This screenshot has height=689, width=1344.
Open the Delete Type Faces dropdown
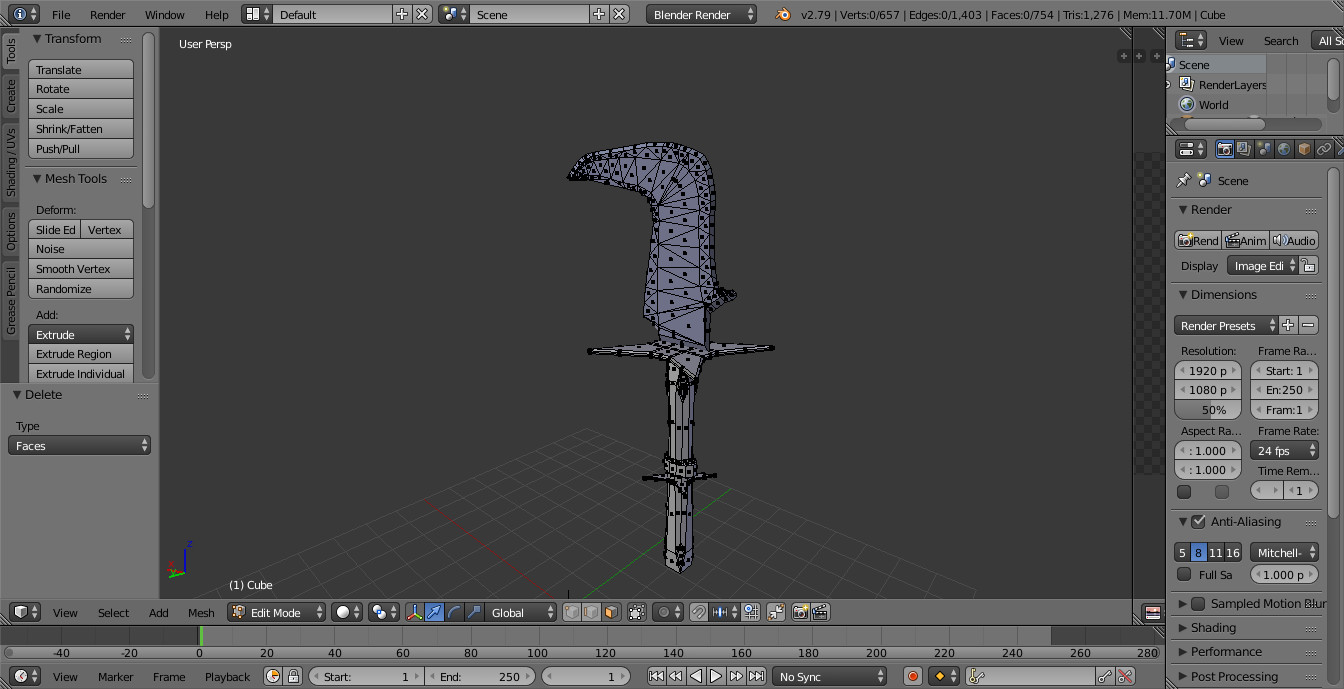pos(80,446)
